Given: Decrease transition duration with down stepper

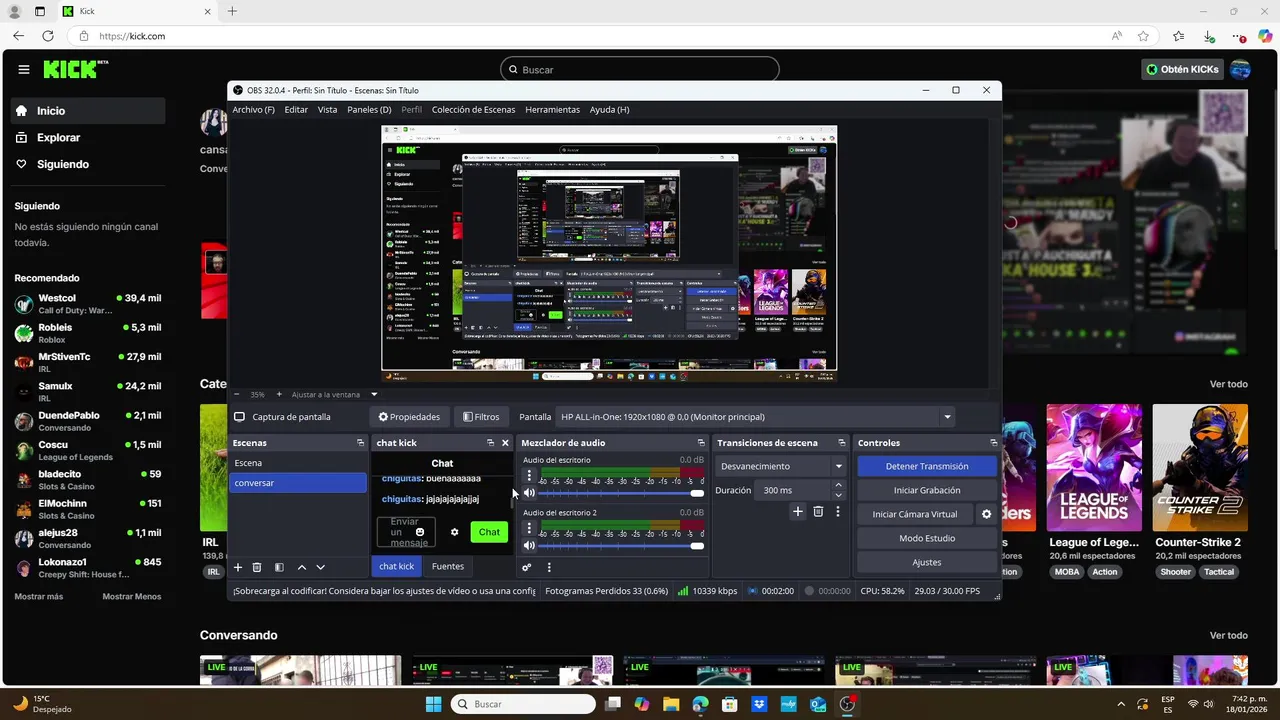Looking at the screenshot, I should pyautogui.click(x=838, y=495).
